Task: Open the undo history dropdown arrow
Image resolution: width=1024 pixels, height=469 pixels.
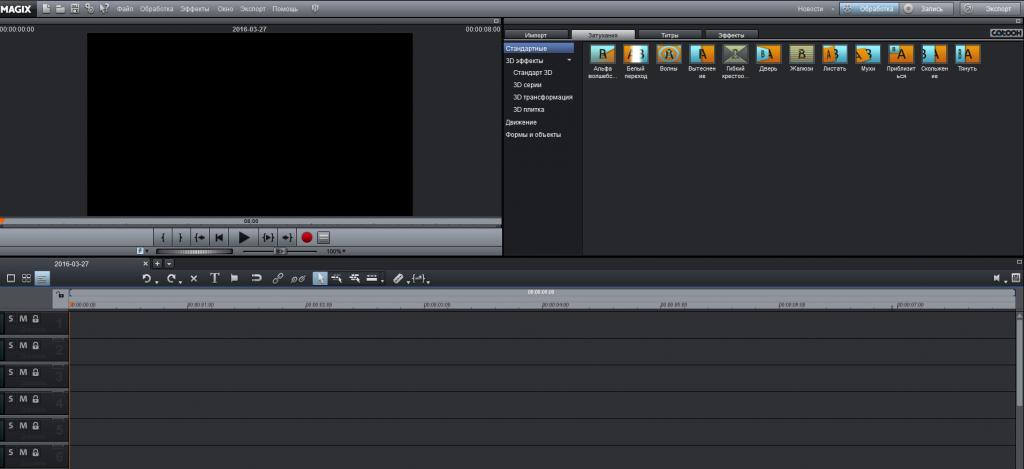Action: (157, 282)
